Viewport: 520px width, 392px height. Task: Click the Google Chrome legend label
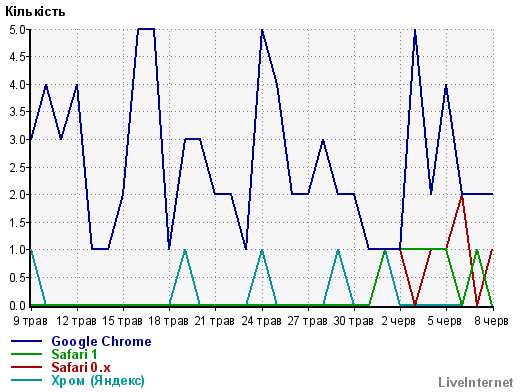pos(101,342)
